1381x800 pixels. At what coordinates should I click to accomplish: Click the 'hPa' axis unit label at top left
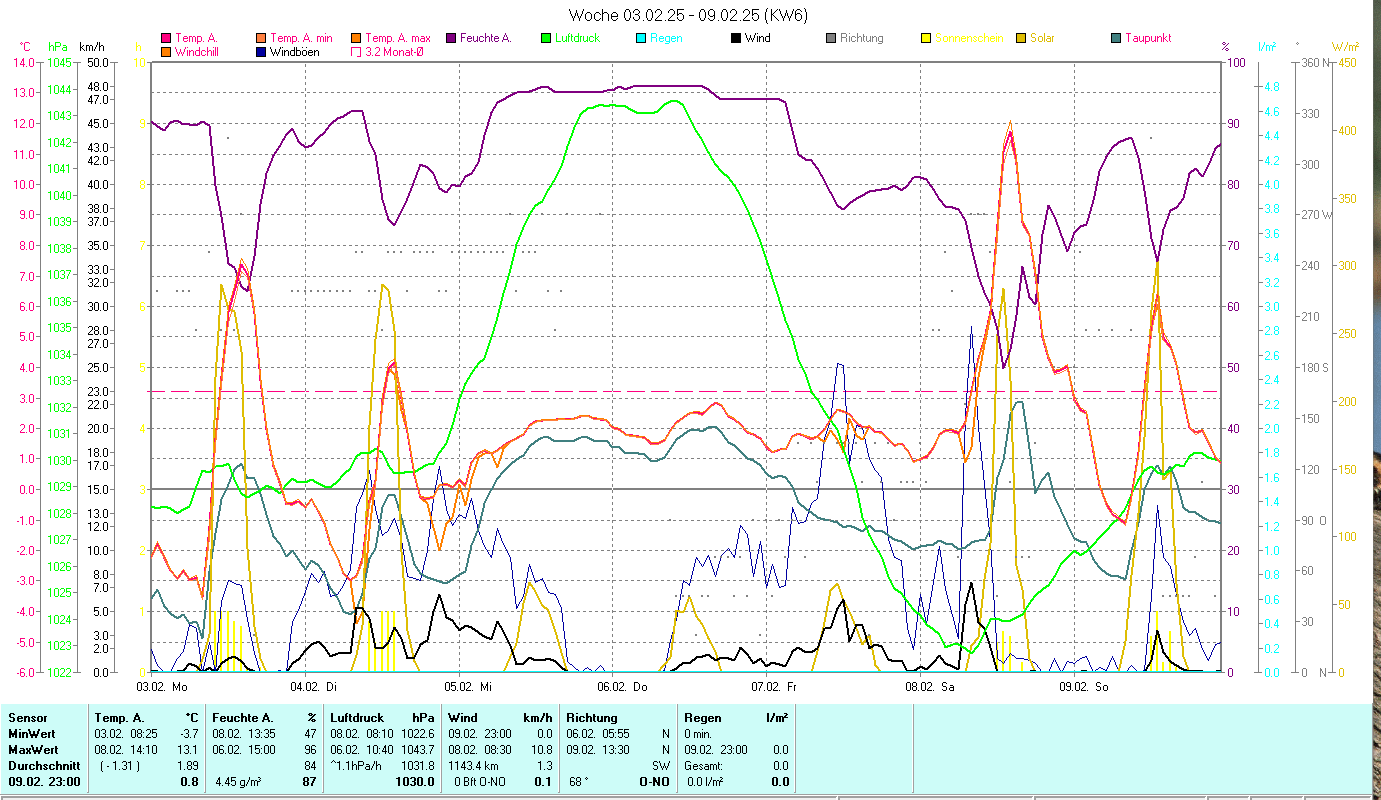pos(57,46)
